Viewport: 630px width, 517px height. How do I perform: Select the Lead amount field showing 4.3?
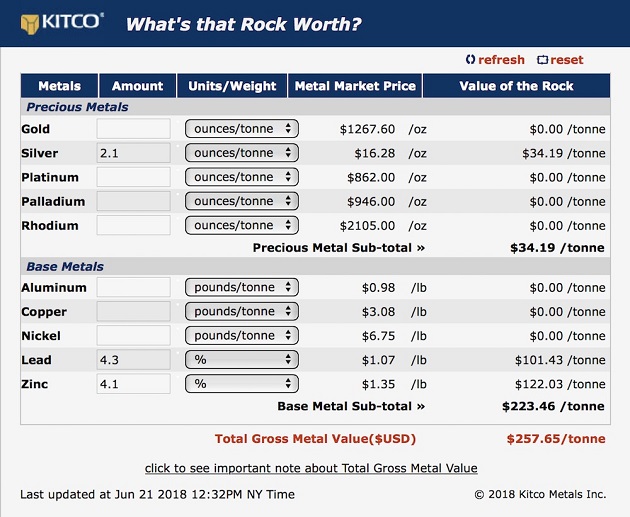click(x=133, y=360)
